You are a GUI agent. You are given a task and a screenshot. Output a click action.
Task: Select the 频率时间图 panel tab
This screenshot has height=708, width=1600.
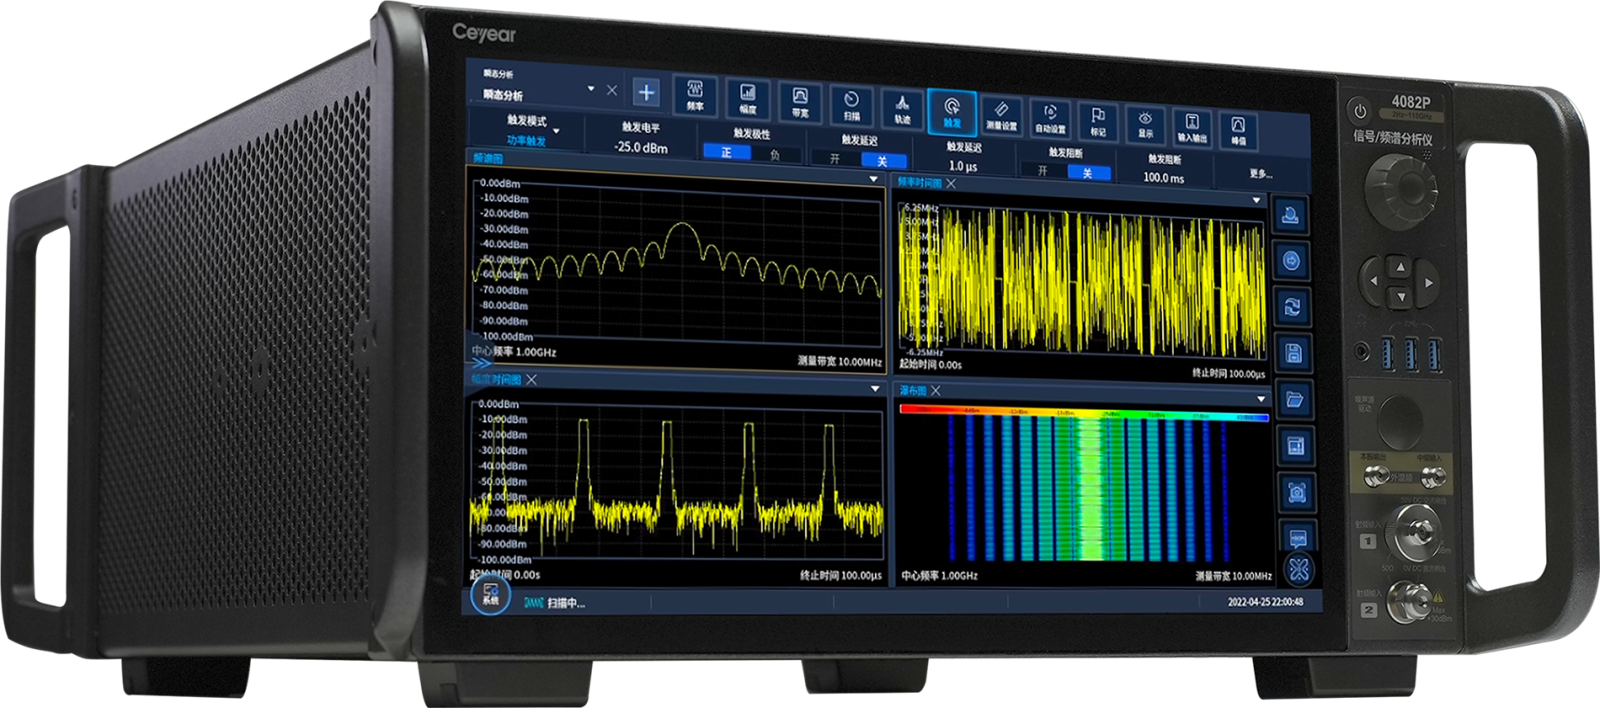click(x=918, y=183)
